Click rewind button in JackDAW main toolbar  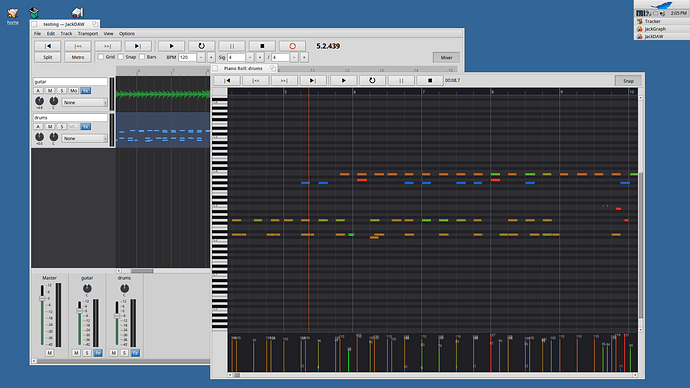78,46
